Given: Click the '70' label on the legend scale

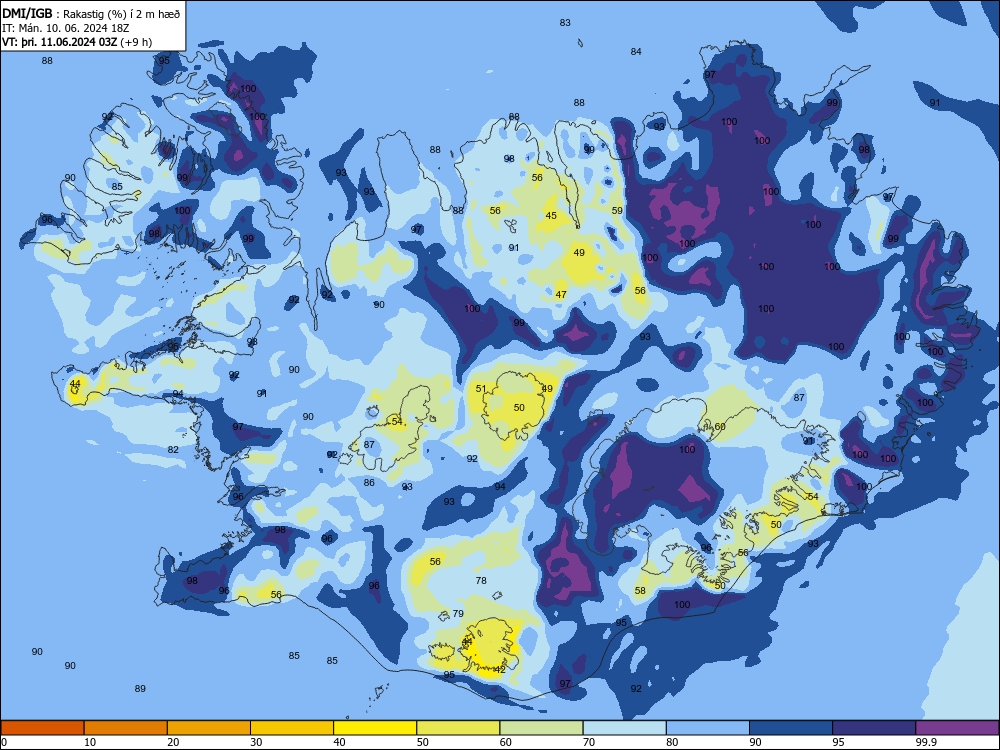Looking at the screenshot, I should tap(589, 742).
